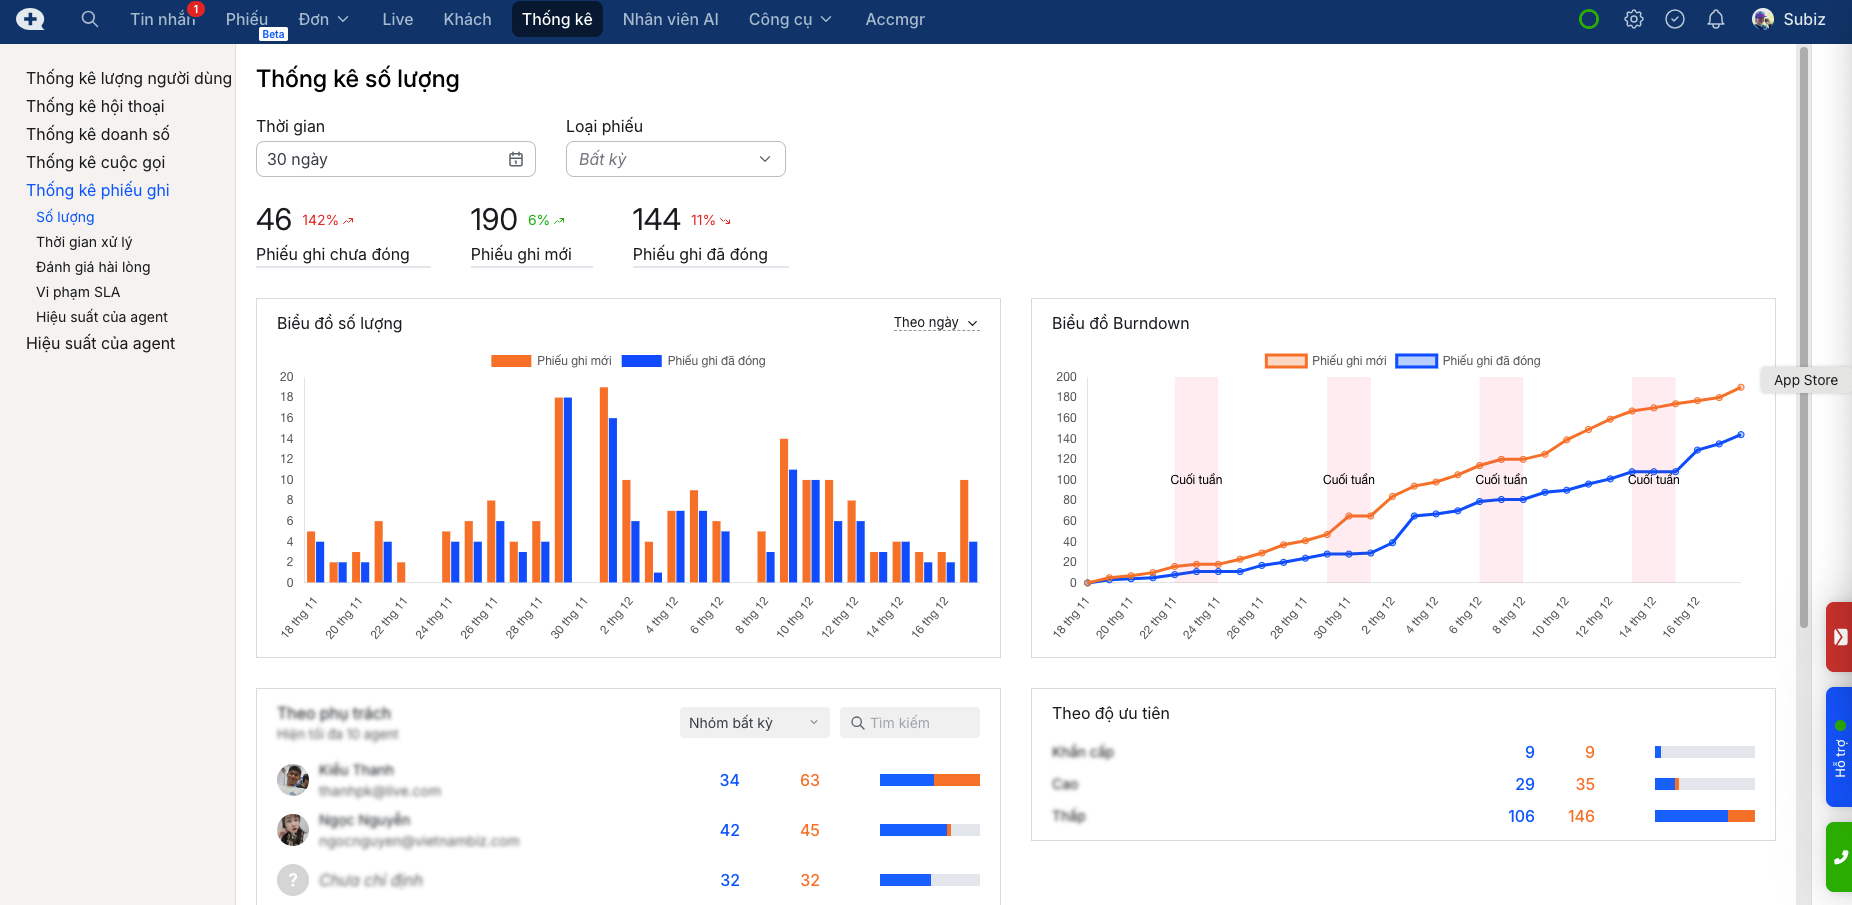Expand the Theo ngày chart dropdown

point(935,323)
